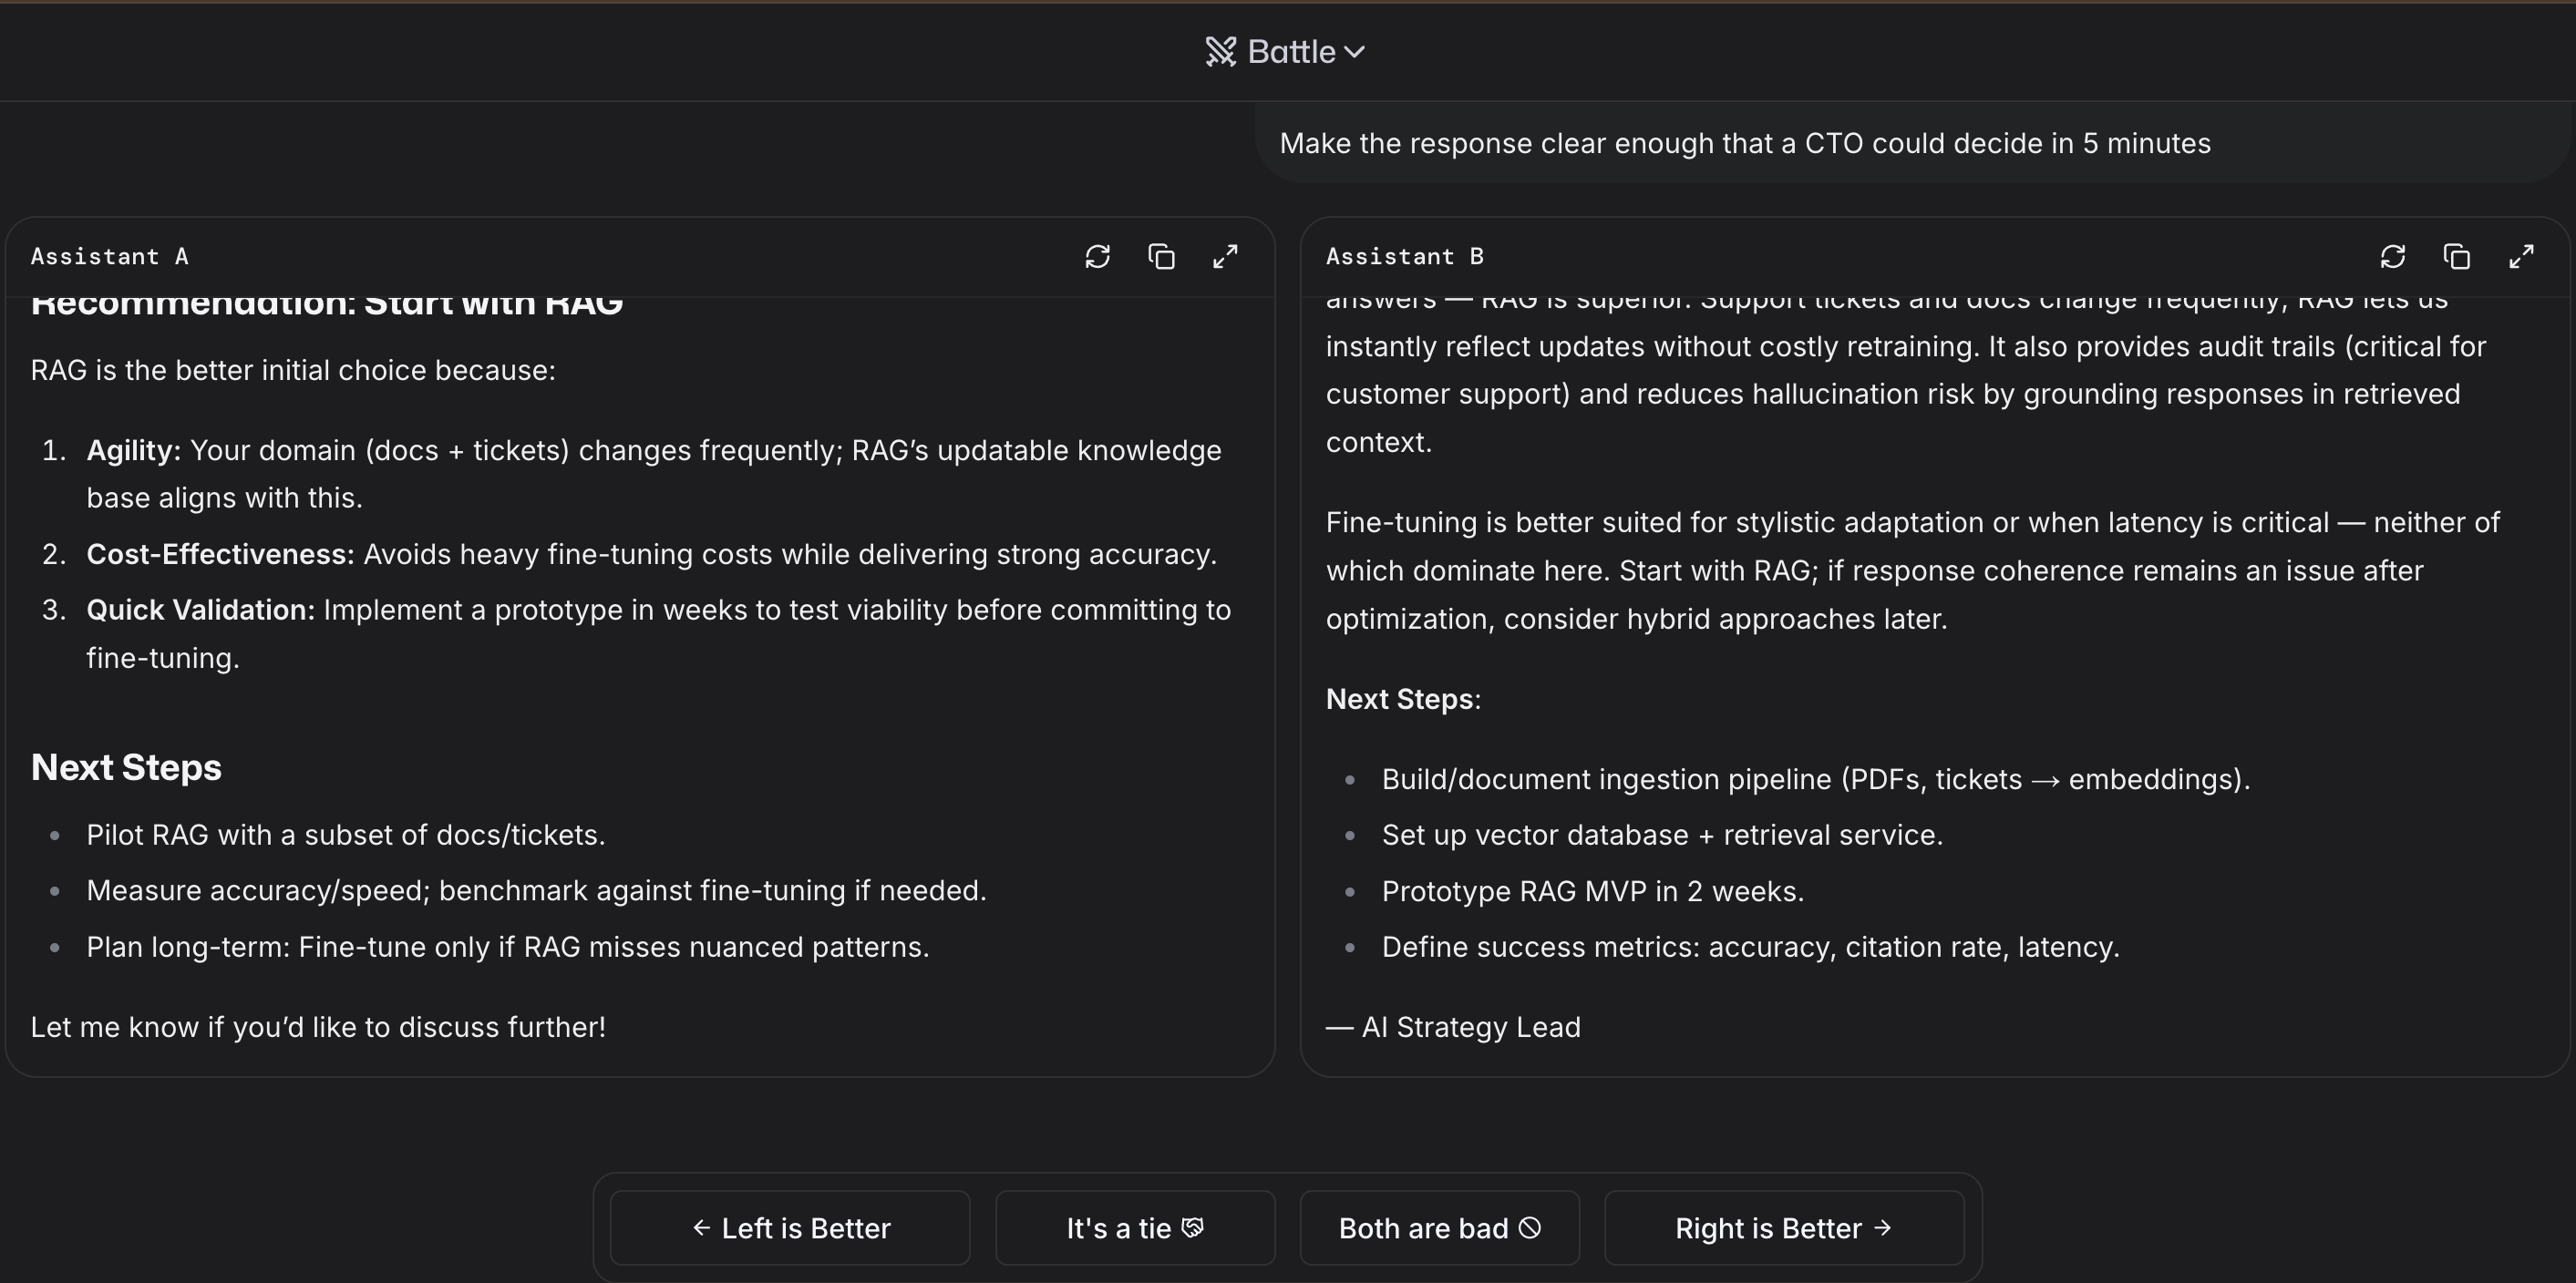
Task: Click the Assistant A panel header
Action: 110,256
